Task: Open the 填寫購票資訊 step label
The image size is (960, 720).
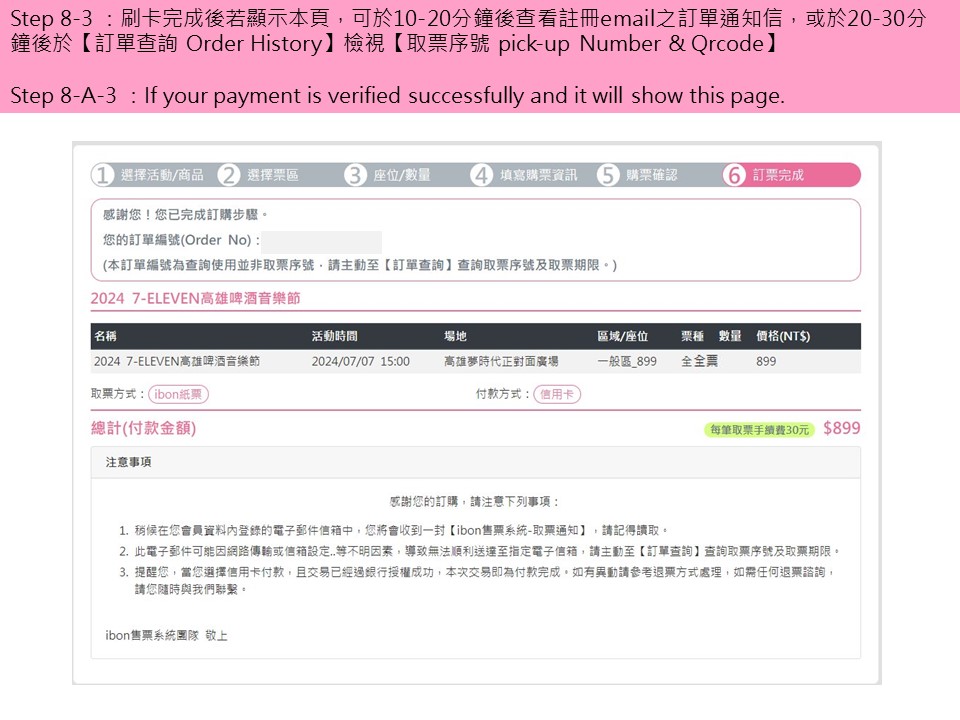Action: [538, 175]
